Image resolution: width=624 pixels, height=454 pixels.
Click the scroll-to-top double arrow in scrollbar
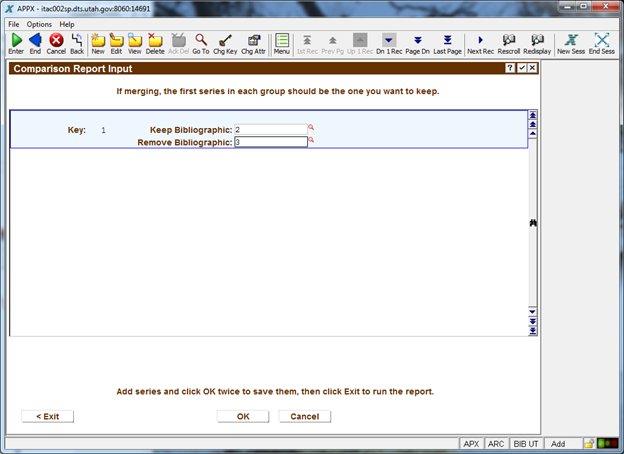click(532, 115)
